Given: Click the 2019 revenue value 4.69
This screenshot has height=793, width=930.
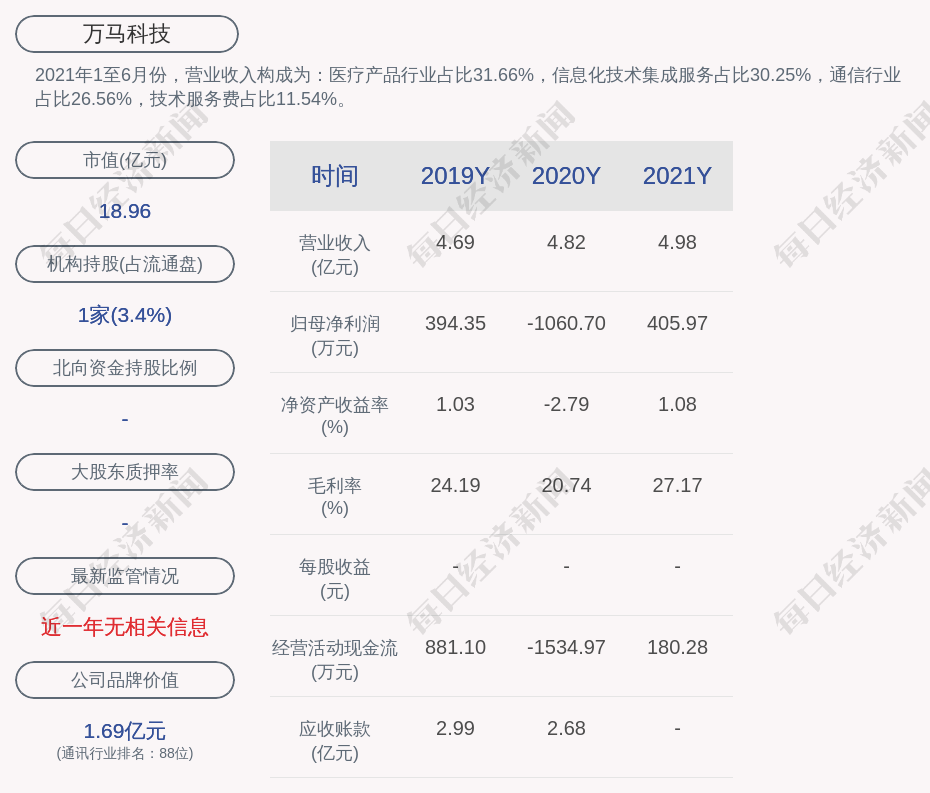Looking at the screenshot, I should coord(455,242).
